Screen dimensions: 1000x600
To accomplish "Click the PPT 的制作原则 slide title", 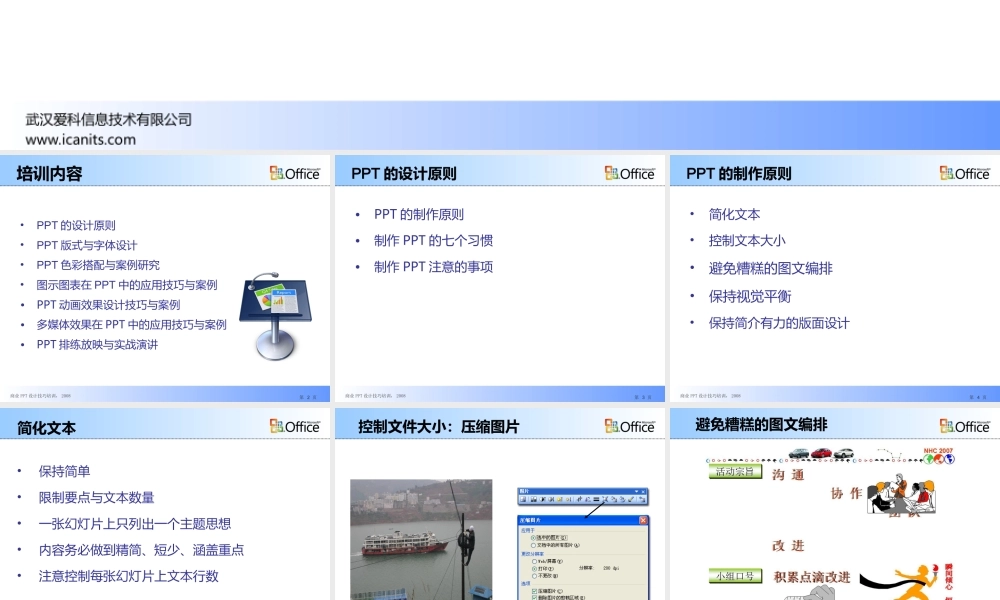I will [739, 173].
